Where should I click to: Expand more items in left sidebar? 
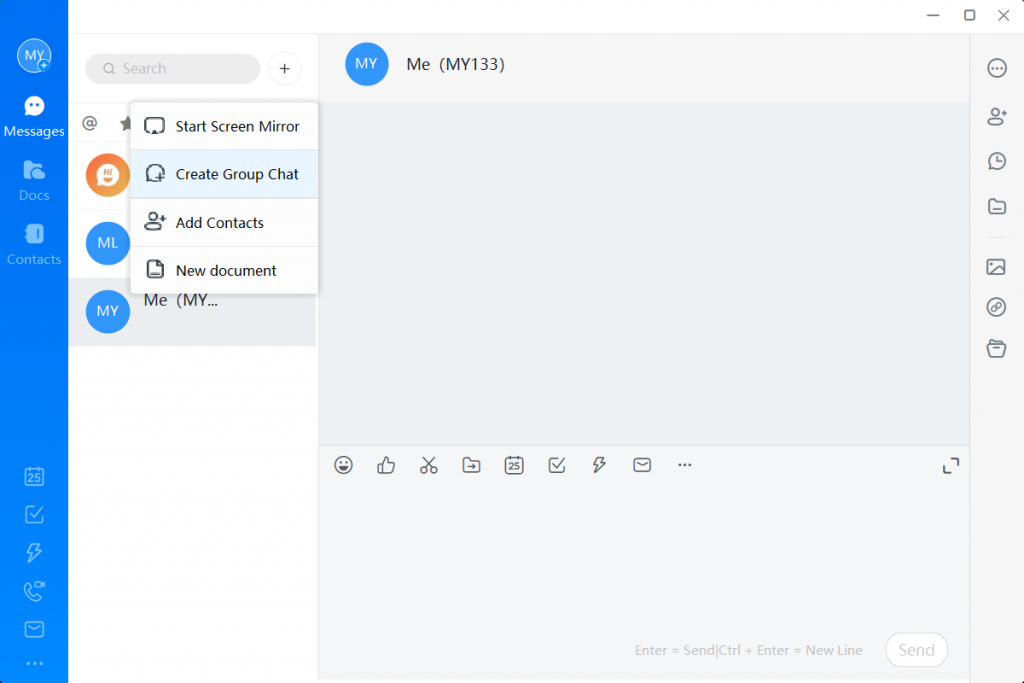[x=34, y=663]
